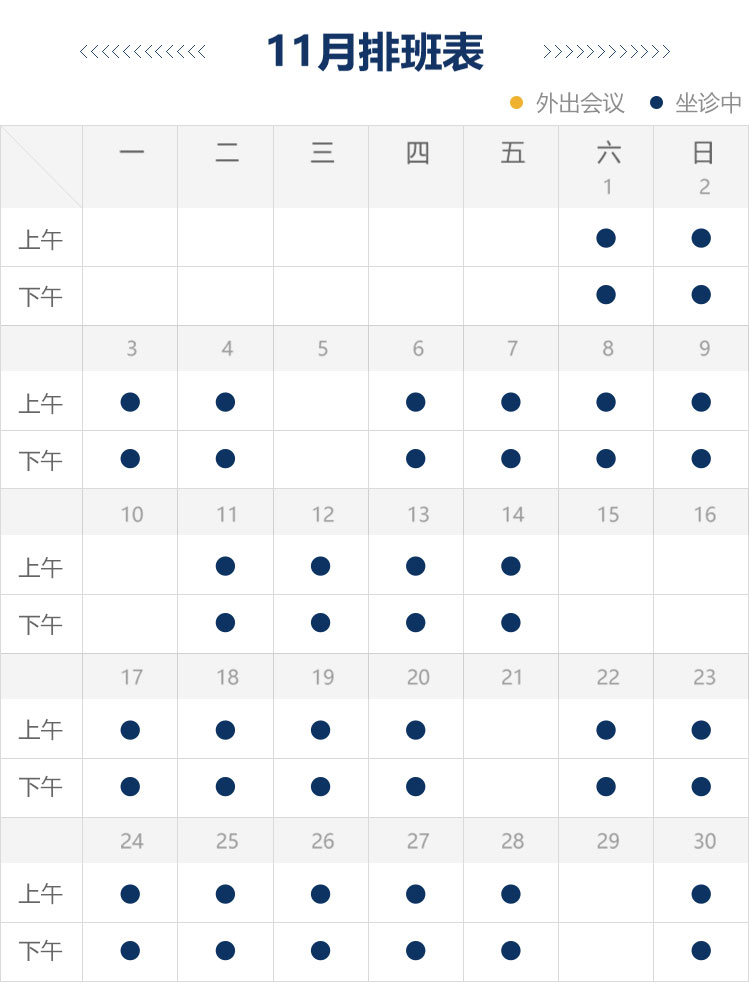Screen dimensions: 749x1000
Task: Select the 三 Wednesday column header
Action: pyautogui.click(x=322, y=153)
